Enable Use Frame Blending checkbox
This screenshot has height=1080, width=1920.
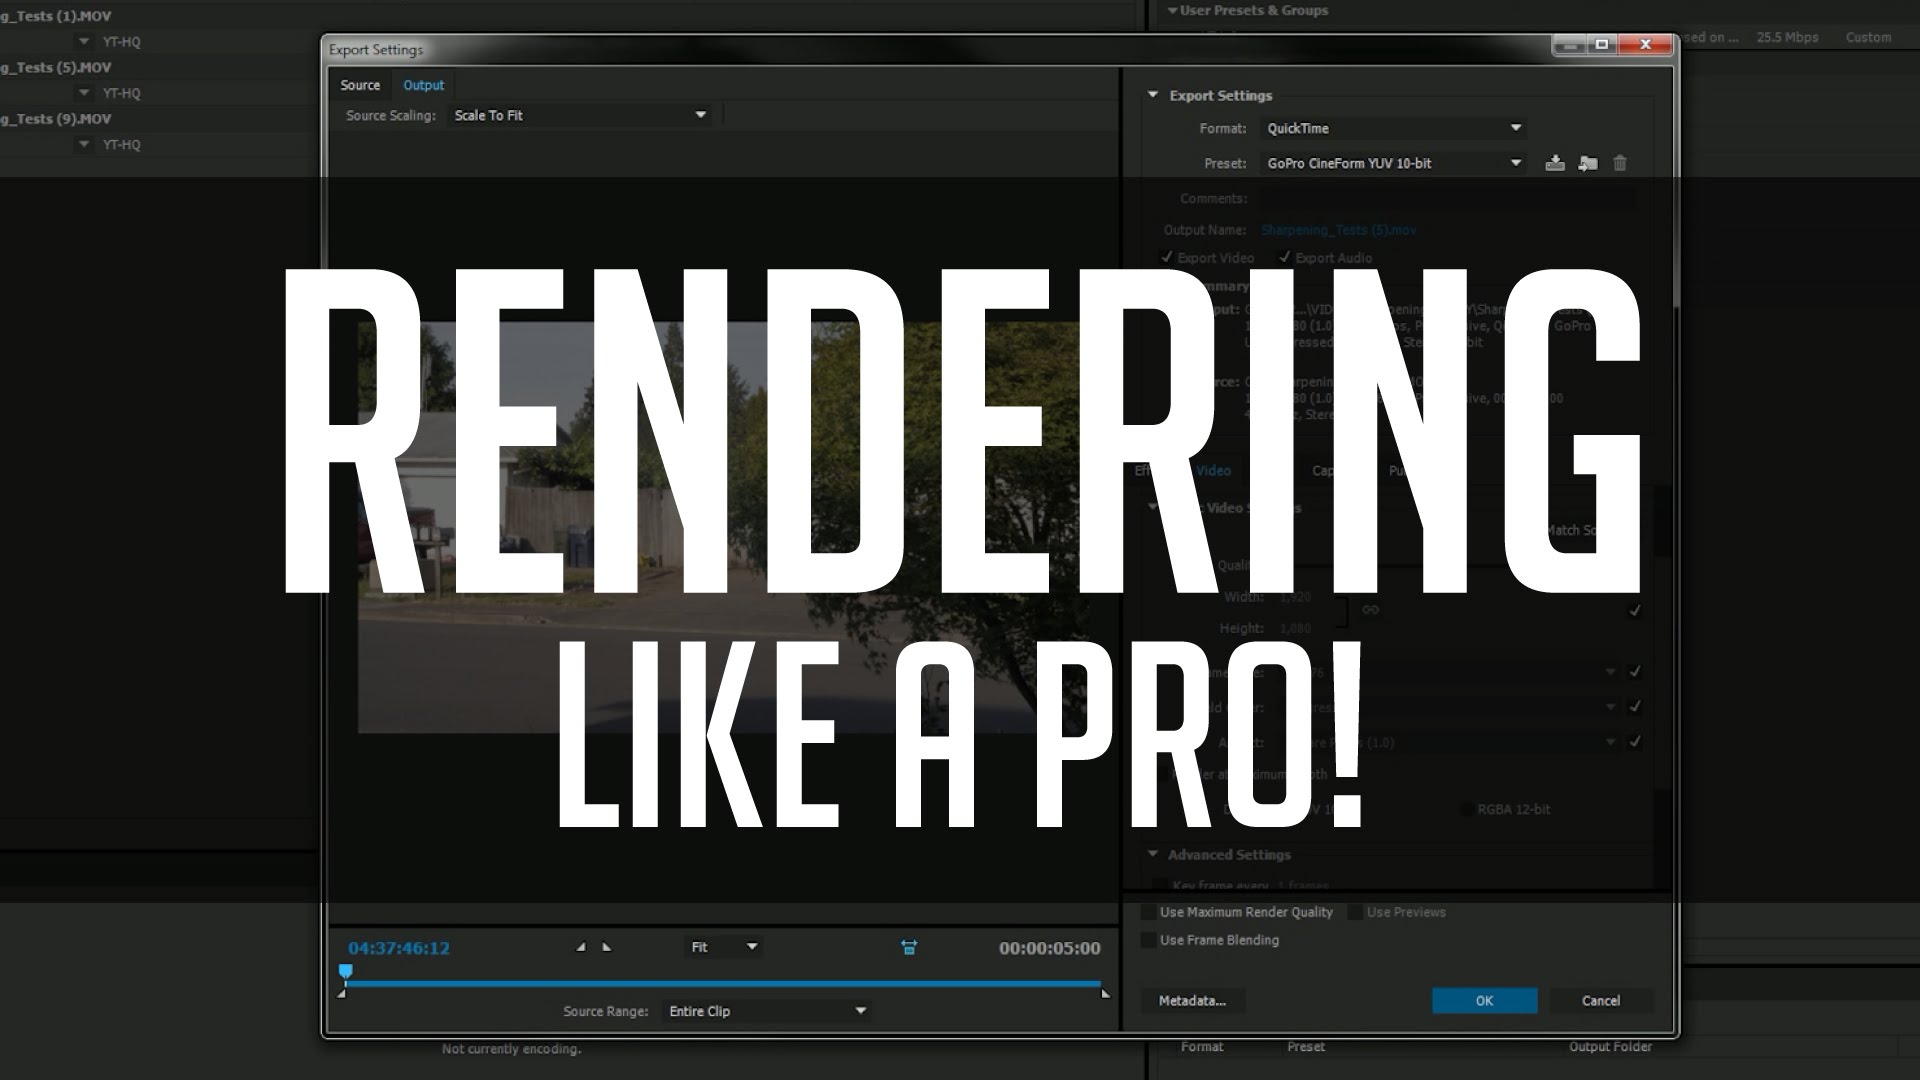[x=1149, y=940]
